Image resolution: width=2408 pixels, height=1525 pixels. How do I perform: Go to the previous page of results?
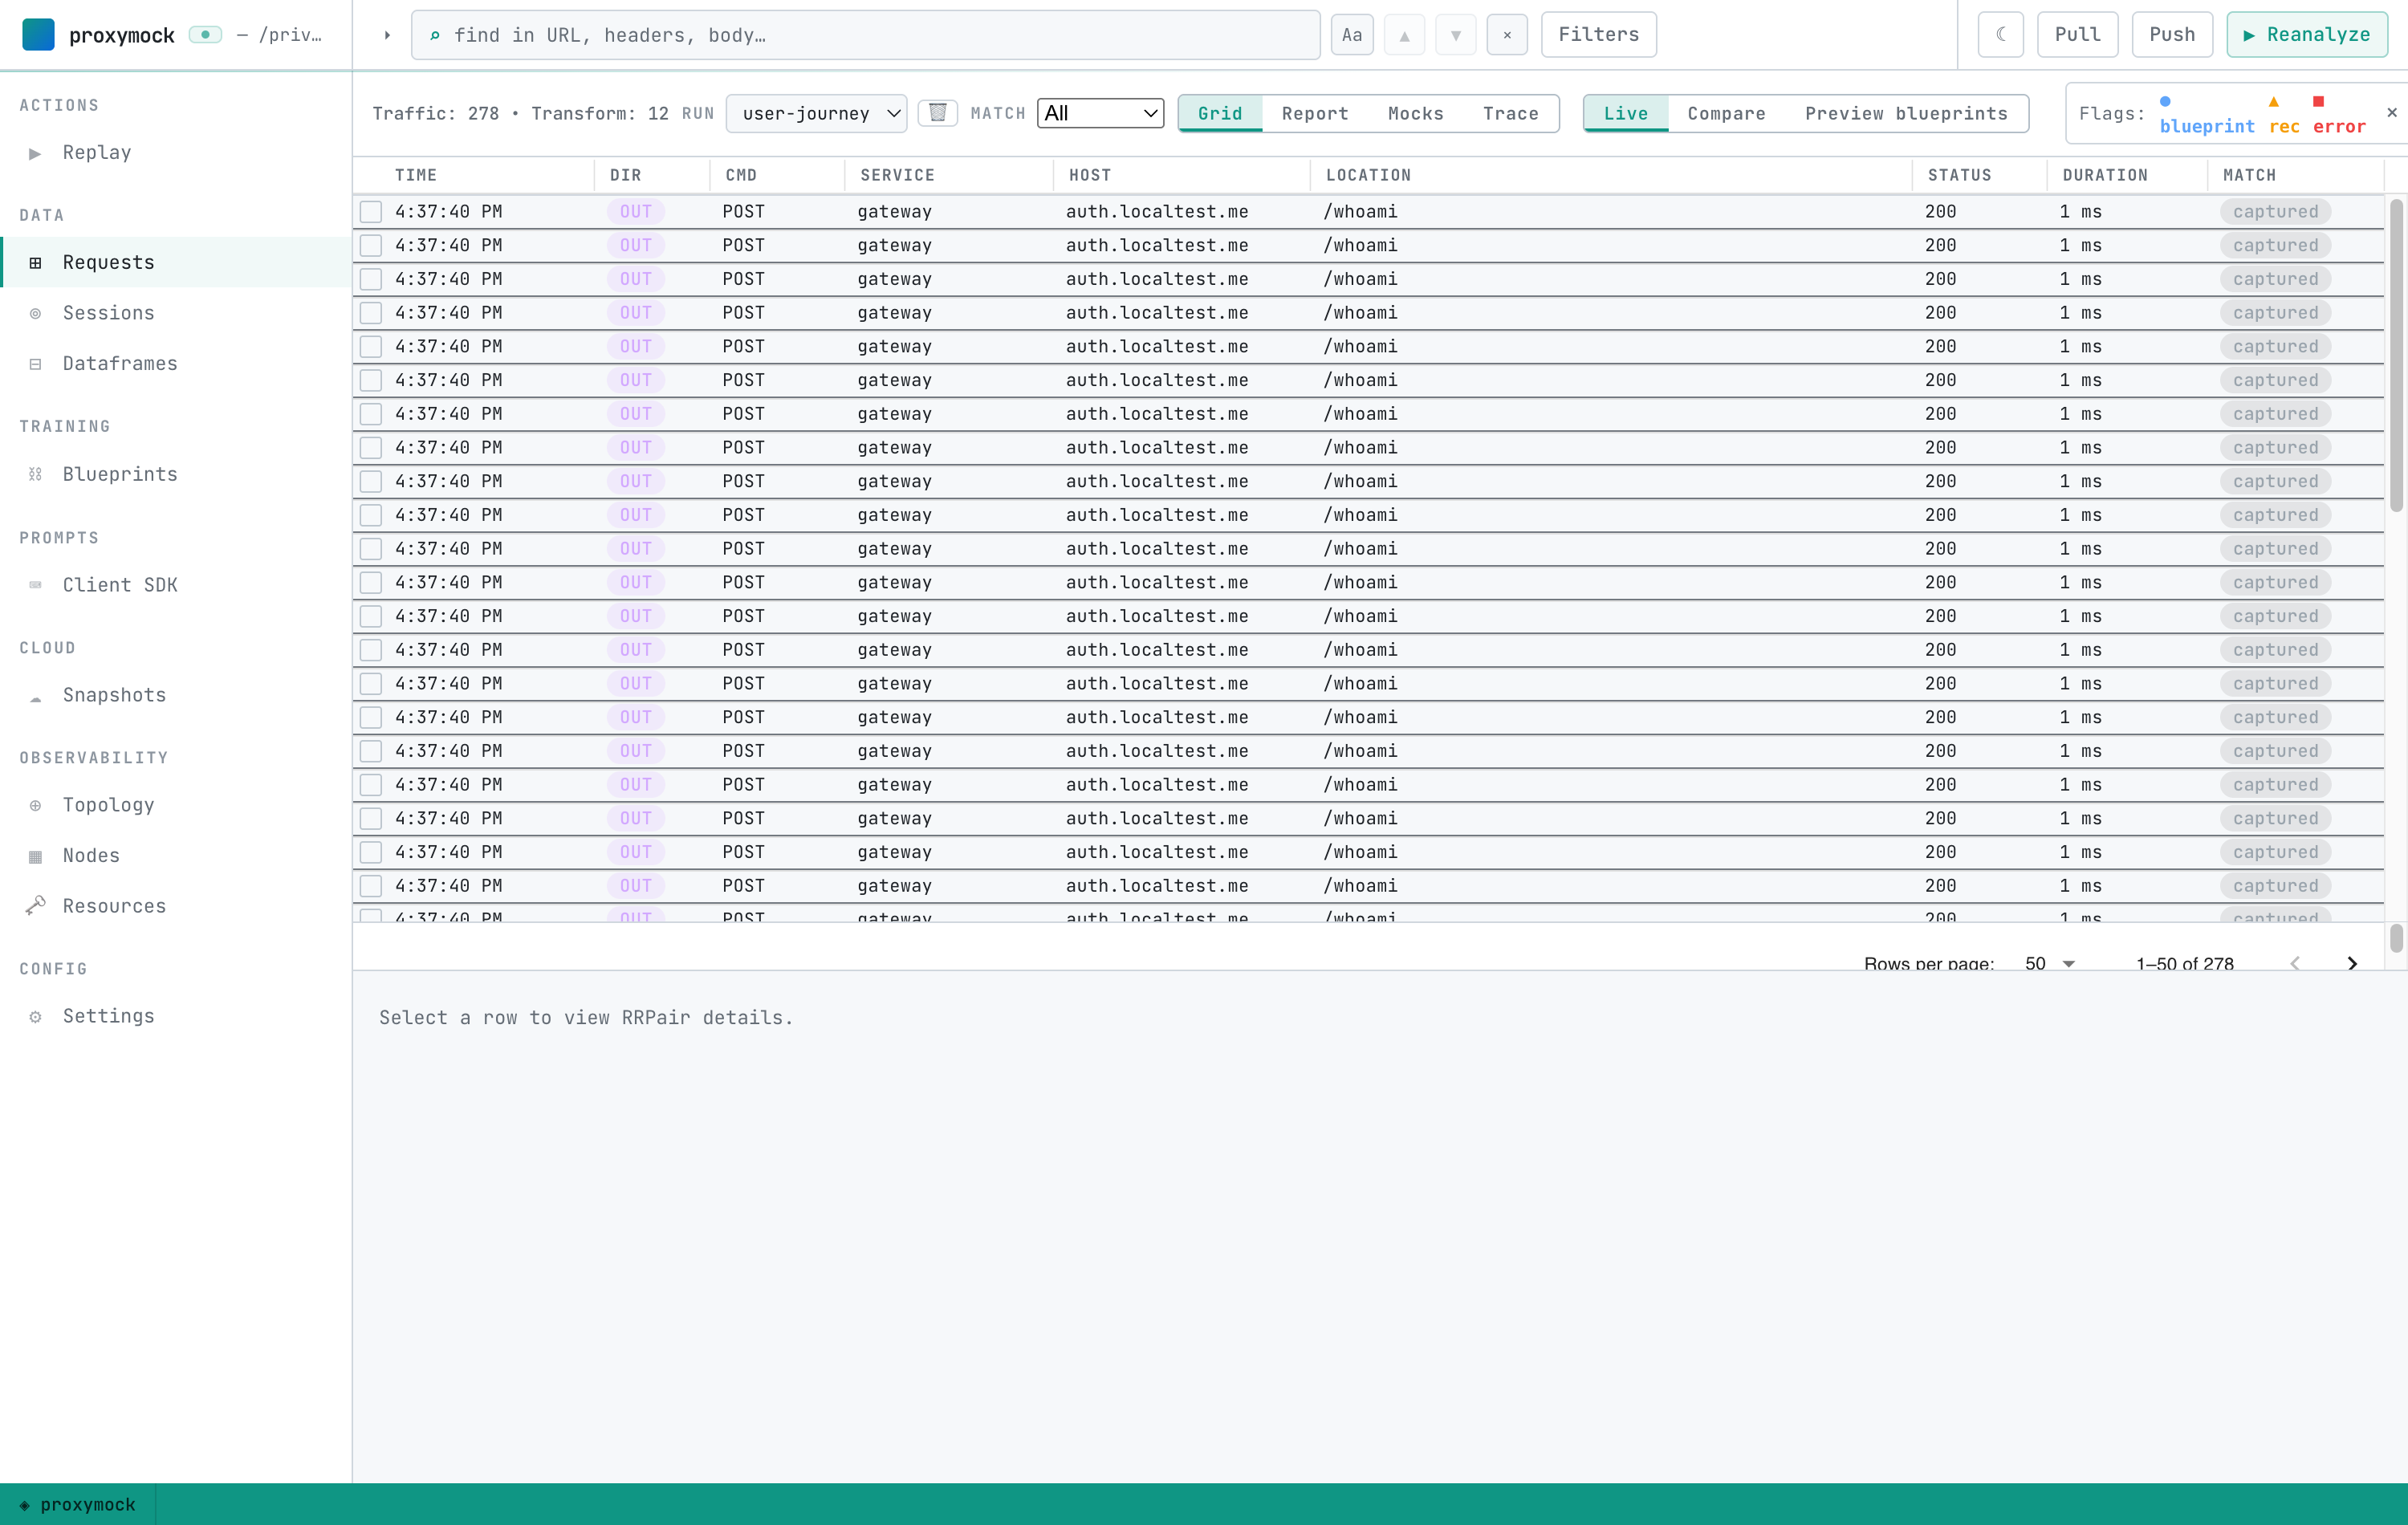2295,963
